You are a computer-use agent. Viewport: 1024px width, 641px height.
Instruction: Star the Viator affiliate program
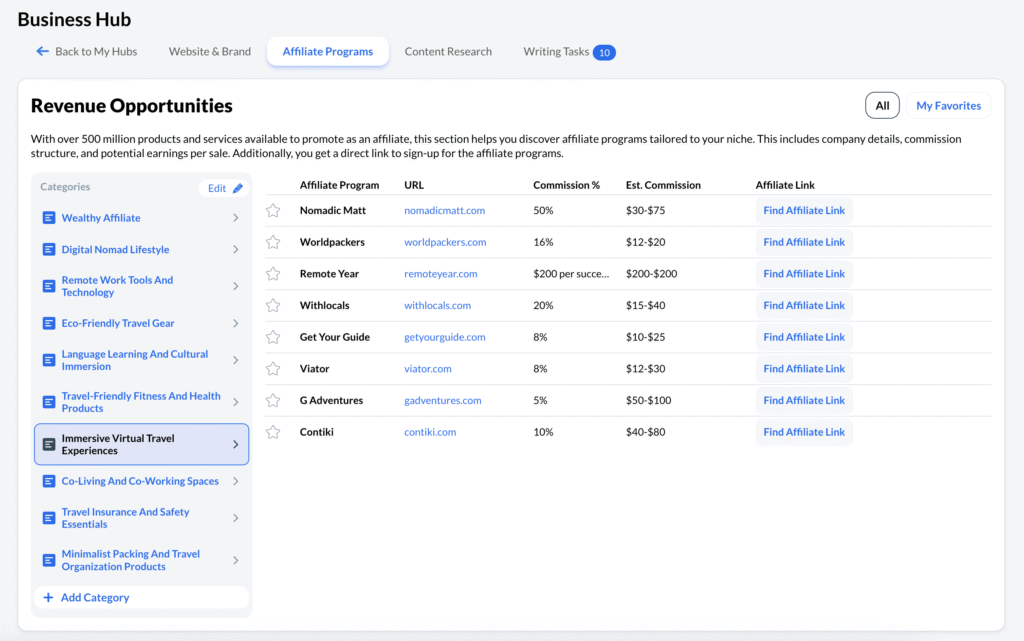click(x=273, y=368)
